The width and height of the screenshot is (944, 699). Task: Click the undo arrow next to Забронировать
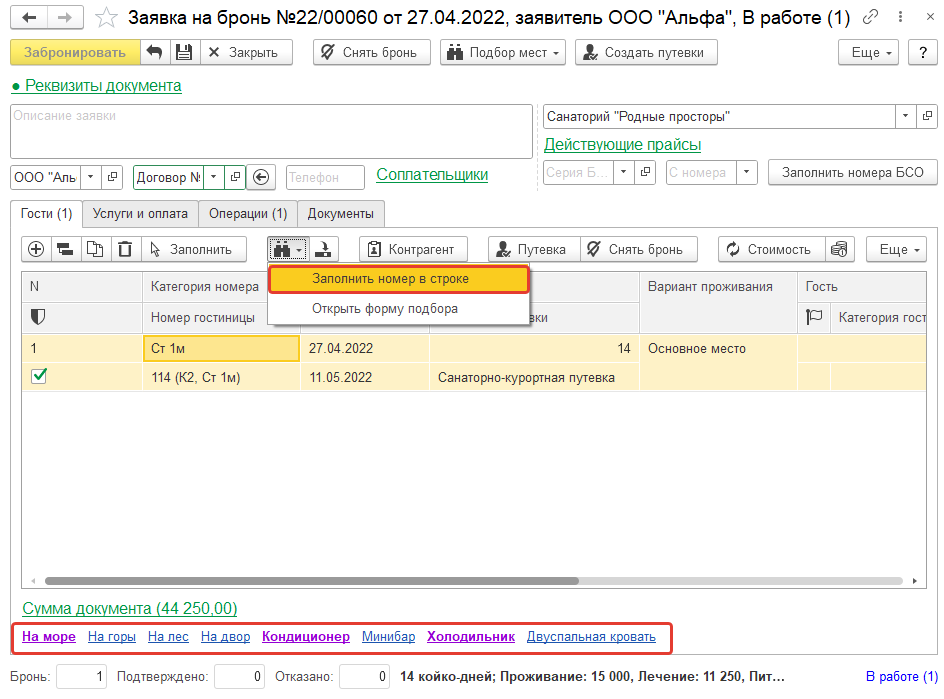click(155, 52)
